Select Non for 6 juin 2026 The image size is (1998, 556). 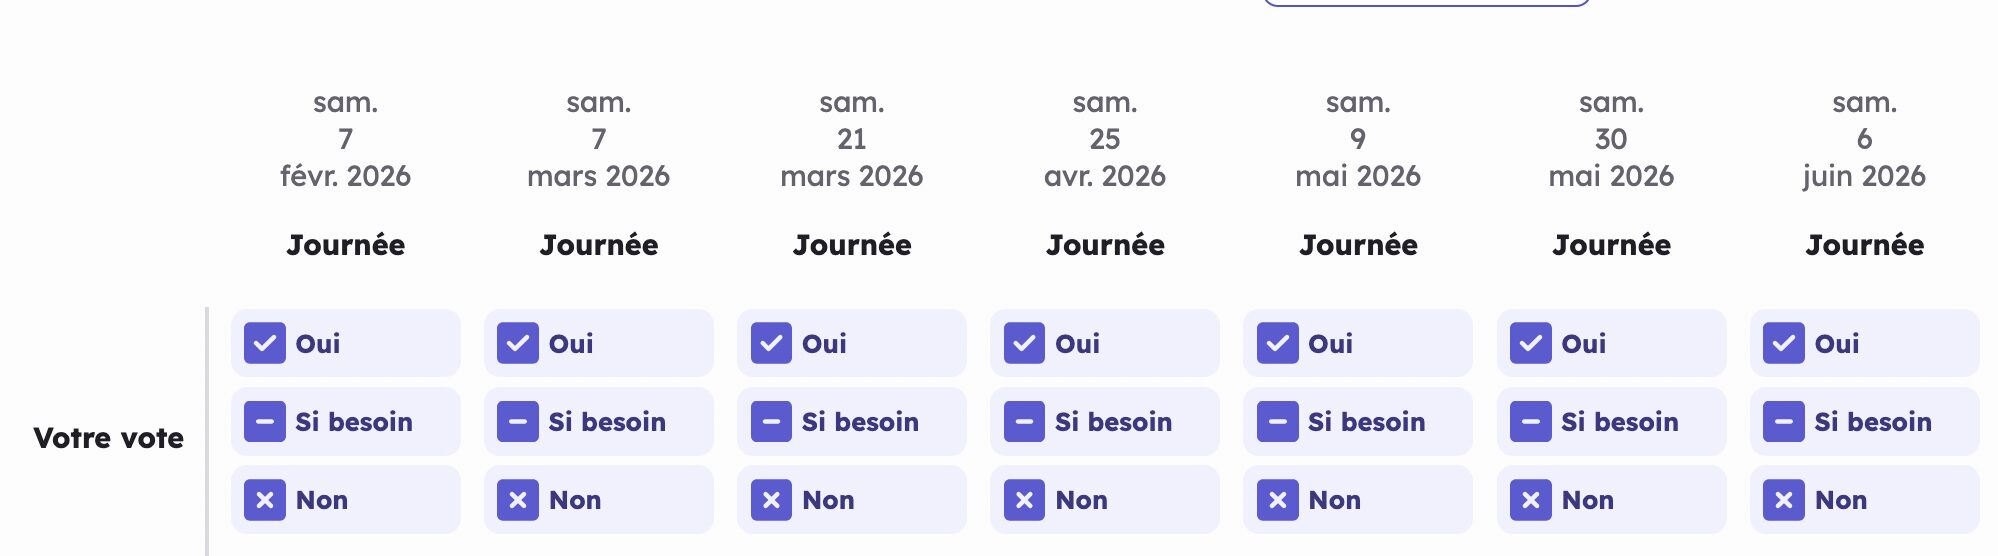(1864, 500)
